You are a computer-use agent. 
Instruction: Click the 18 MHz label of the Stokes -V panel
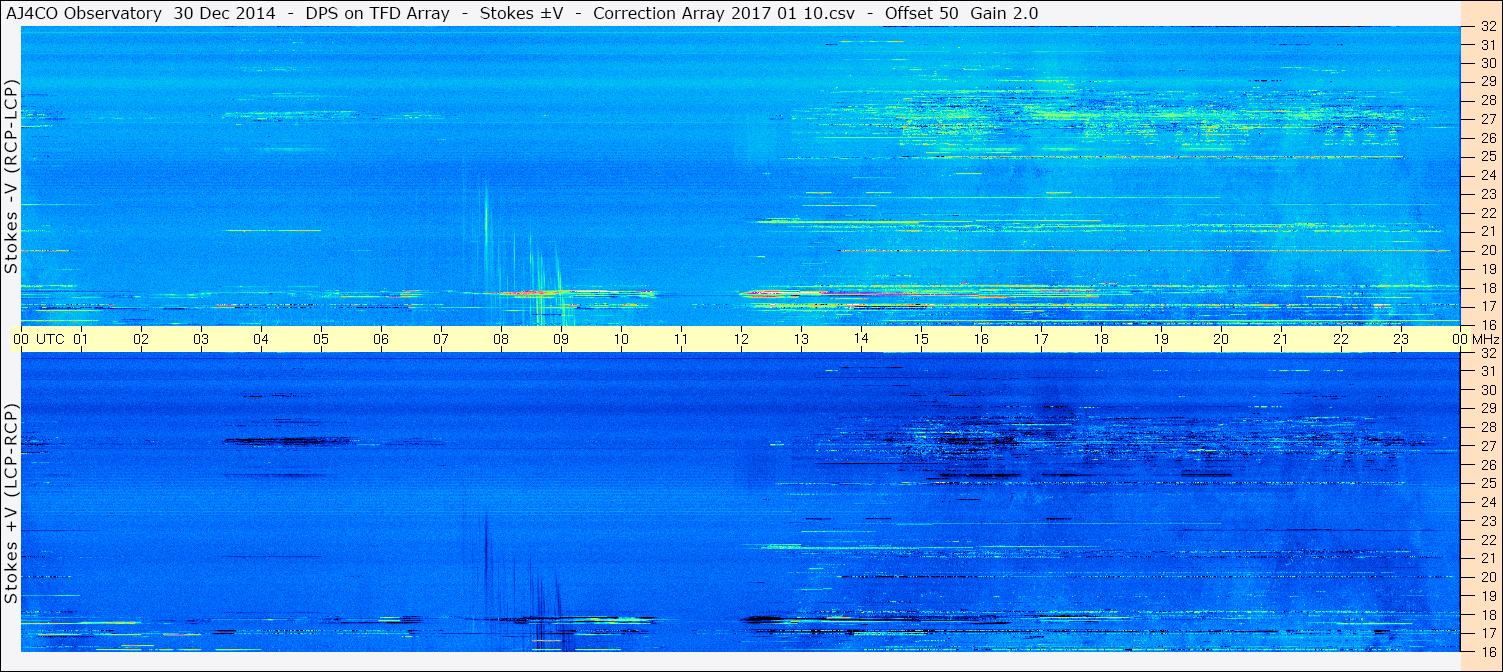[x=1488, y=287]
